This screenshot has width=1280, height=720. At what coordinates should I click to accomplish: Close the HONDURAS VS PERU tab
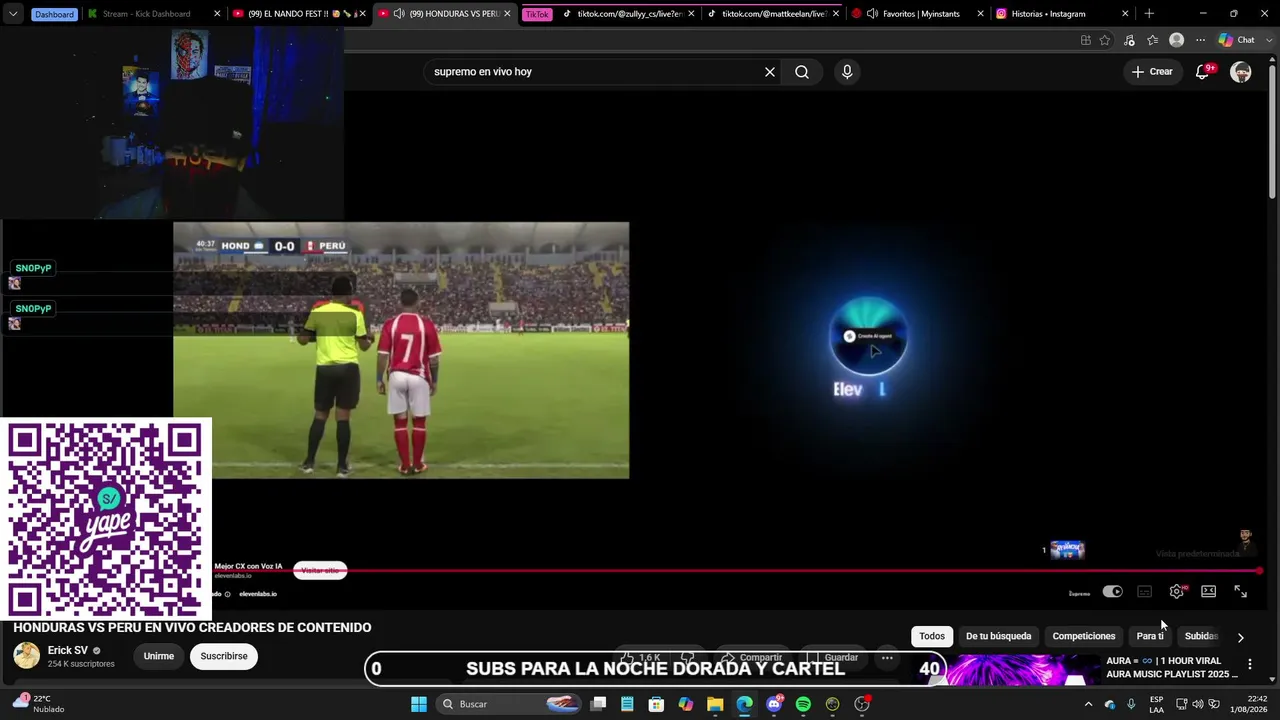[x=507, y=14]
